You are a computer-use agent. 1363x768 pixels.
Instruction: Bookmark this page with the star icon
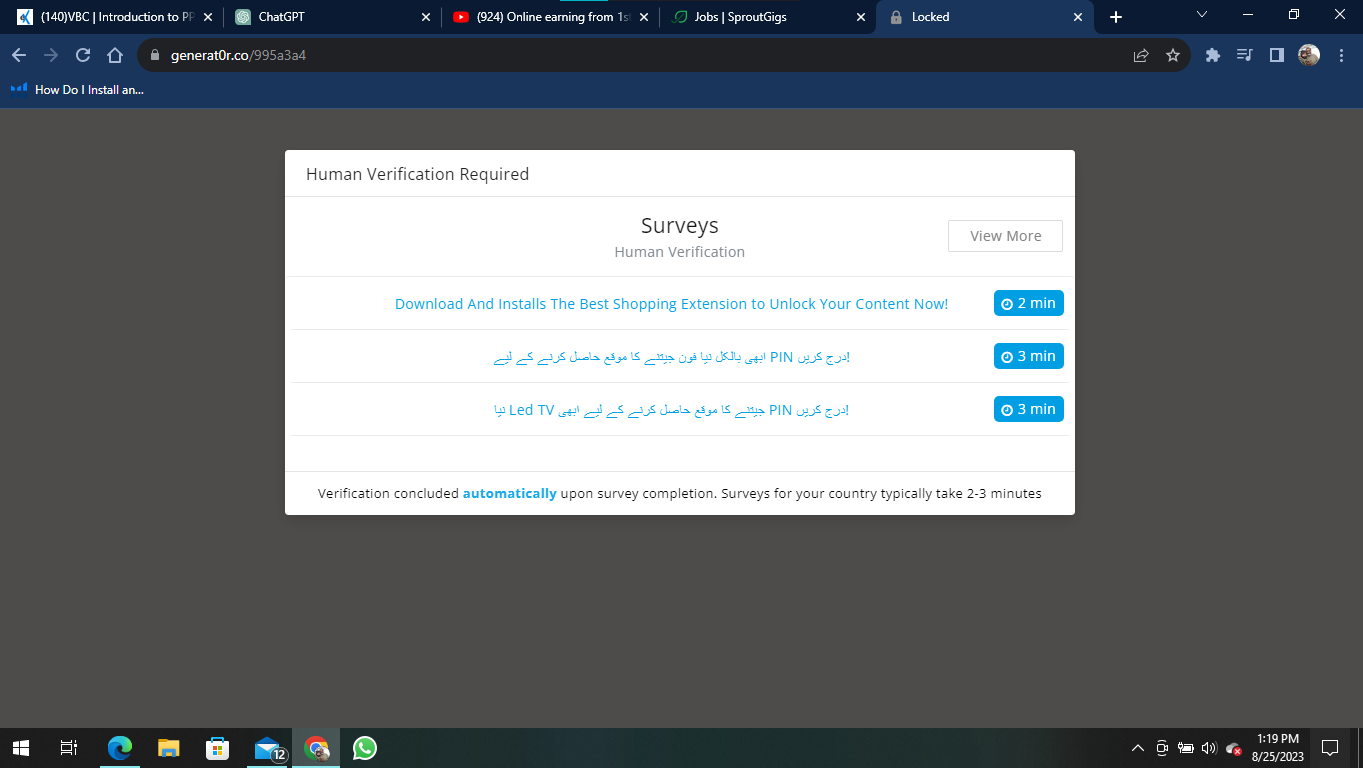pyautogui.click(x=1173, y=55)
